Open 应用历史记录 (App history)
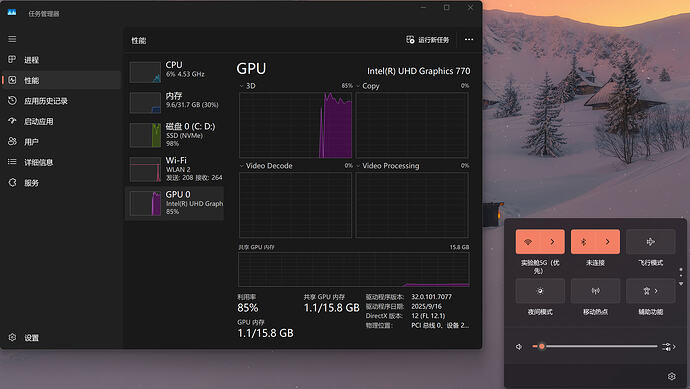690x389 pixels. (x=61, y=101)
